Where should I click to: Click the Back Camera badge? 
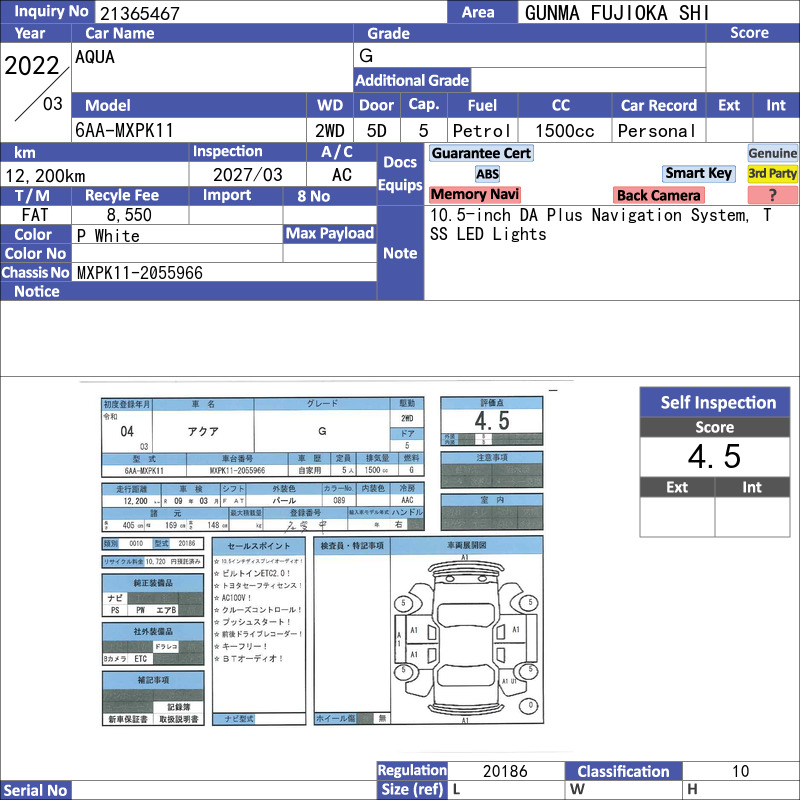658,195
